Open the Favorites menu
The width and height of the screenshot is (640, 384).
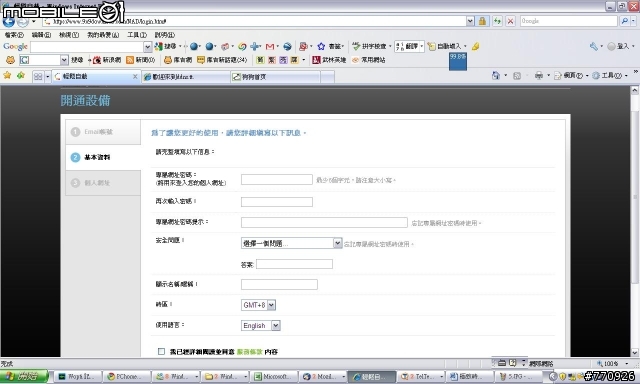pos(103,35)
